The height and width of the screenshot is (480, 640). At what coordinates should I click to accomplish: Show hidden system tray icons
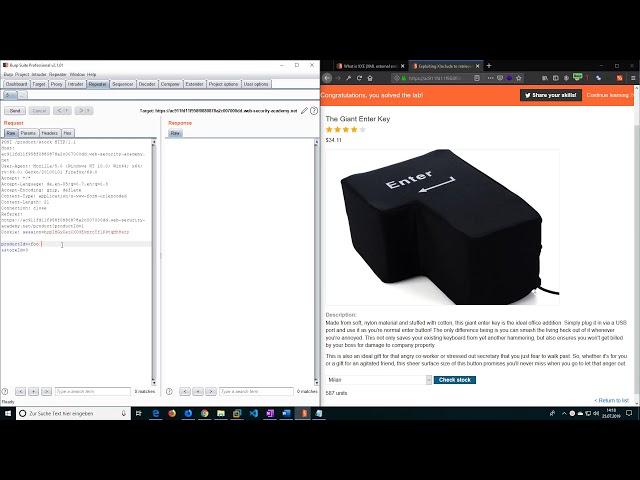[x=564, y=413]
